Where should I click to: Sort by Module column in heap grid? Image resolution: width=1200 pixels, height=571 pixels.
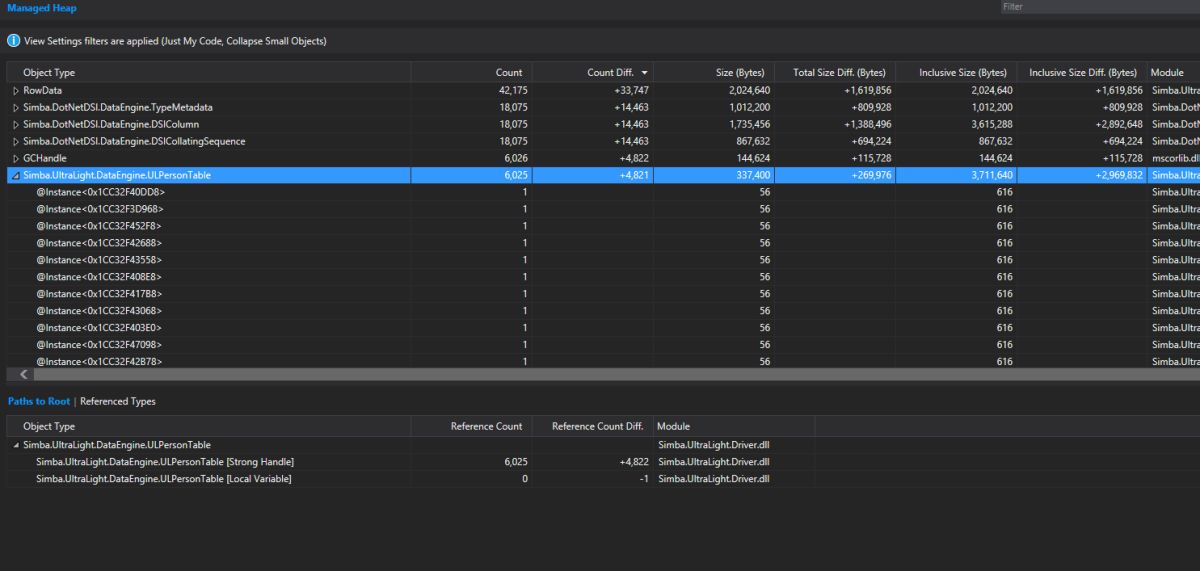click(1173, 72)
